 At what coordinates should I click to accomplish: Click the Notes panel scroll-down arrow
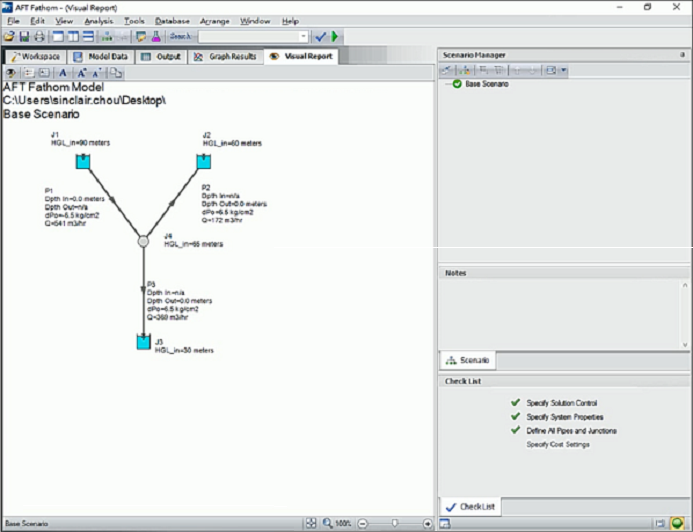685,345
